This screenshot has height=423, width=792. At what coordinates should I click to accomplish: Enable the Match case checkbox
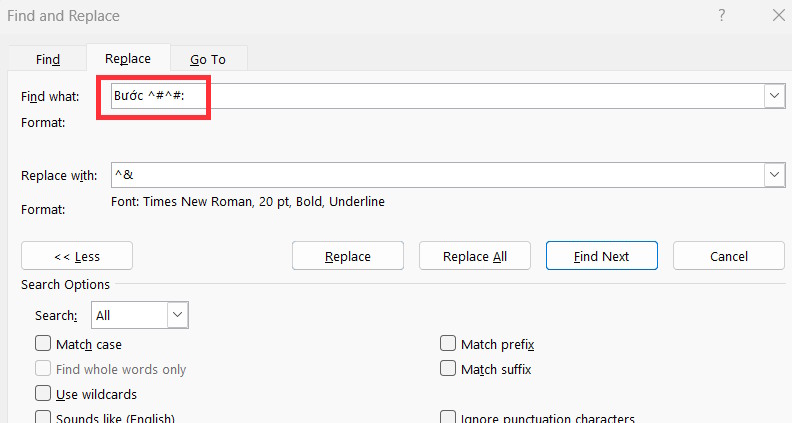point(43,344)
